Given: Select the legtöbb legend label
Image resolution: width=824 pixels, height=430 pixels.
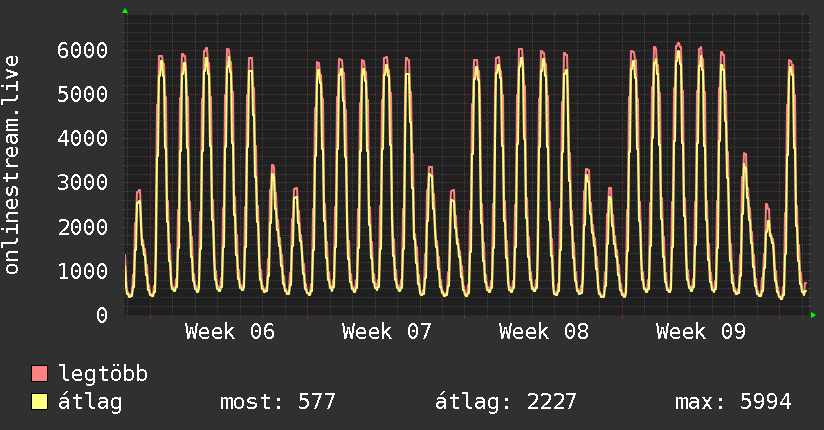Looking at the screenshot, I should tap(103, 373).
